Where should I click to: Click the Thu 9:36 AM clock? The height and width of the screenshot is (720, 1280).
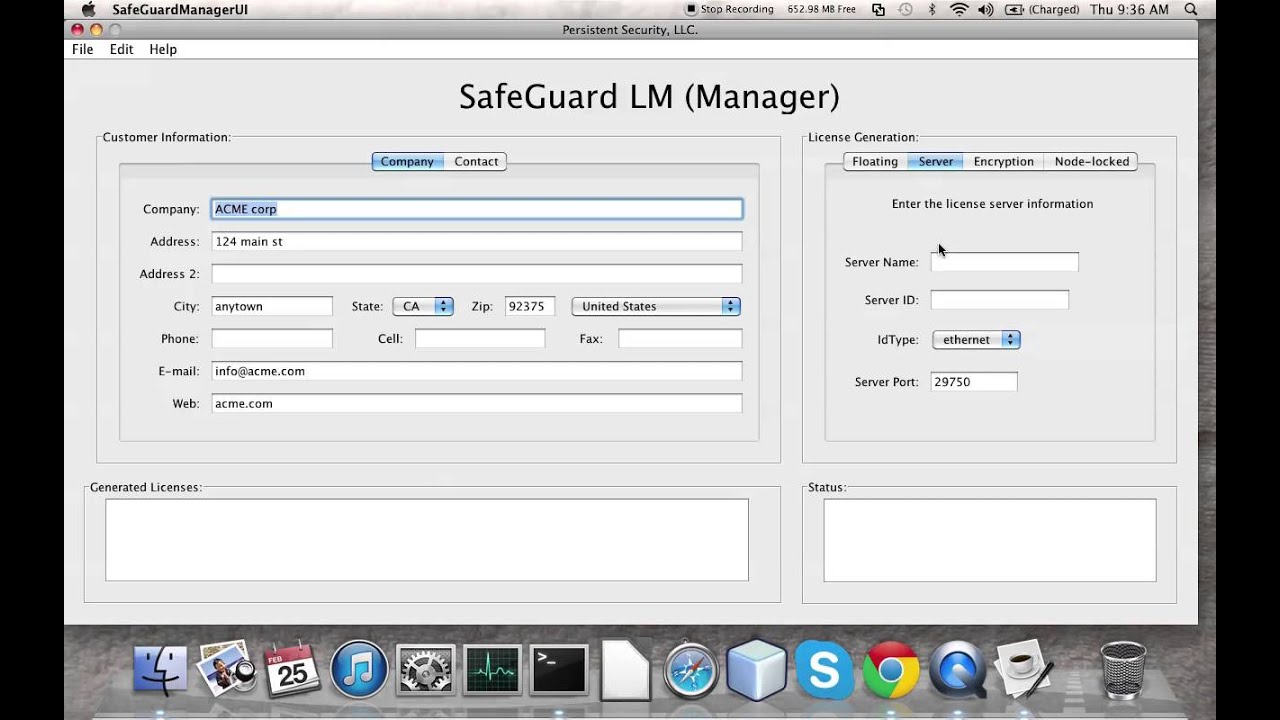1129,9
